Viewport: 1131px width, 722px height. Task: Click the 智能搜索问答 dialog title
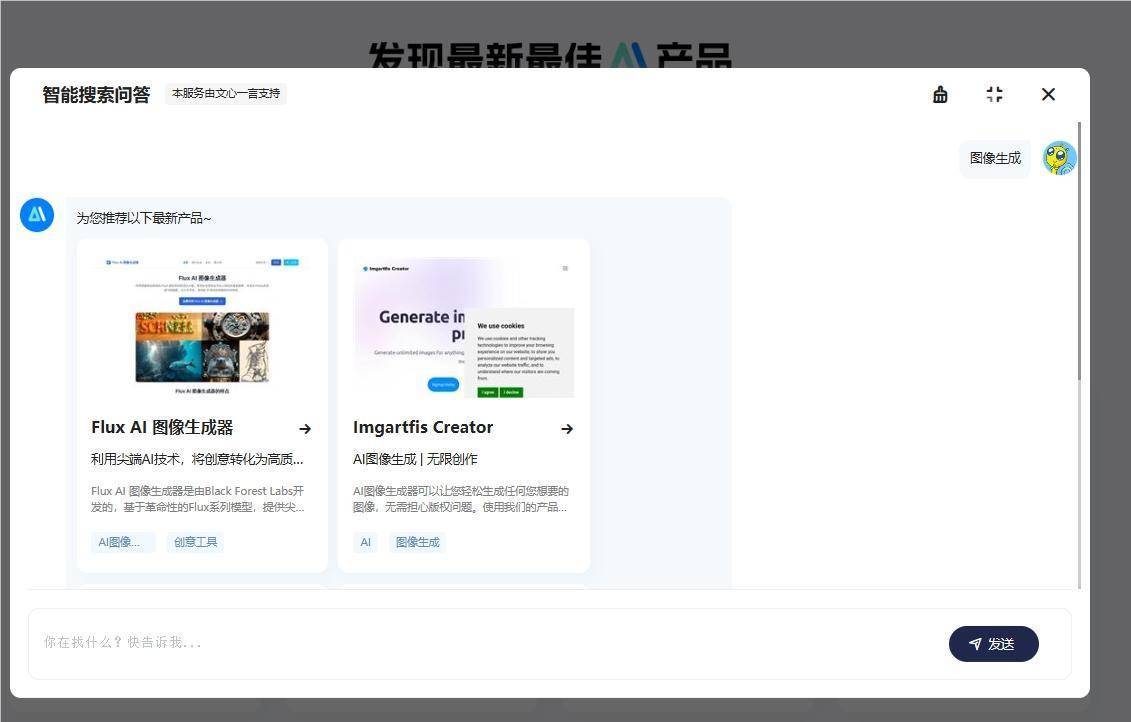[x=96, y=94]
